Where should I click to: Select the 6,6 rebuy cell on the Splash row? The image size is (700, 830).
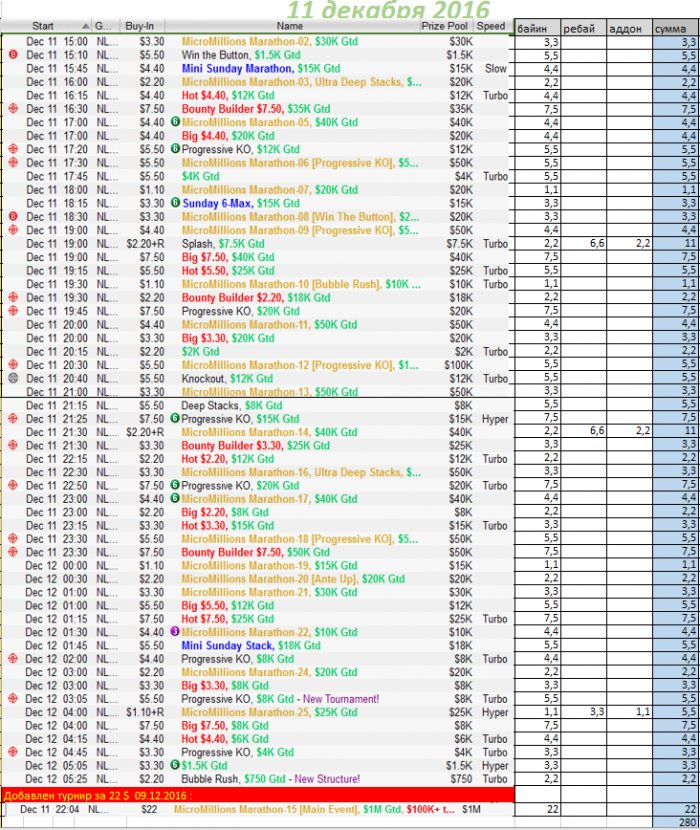(584, 243)
